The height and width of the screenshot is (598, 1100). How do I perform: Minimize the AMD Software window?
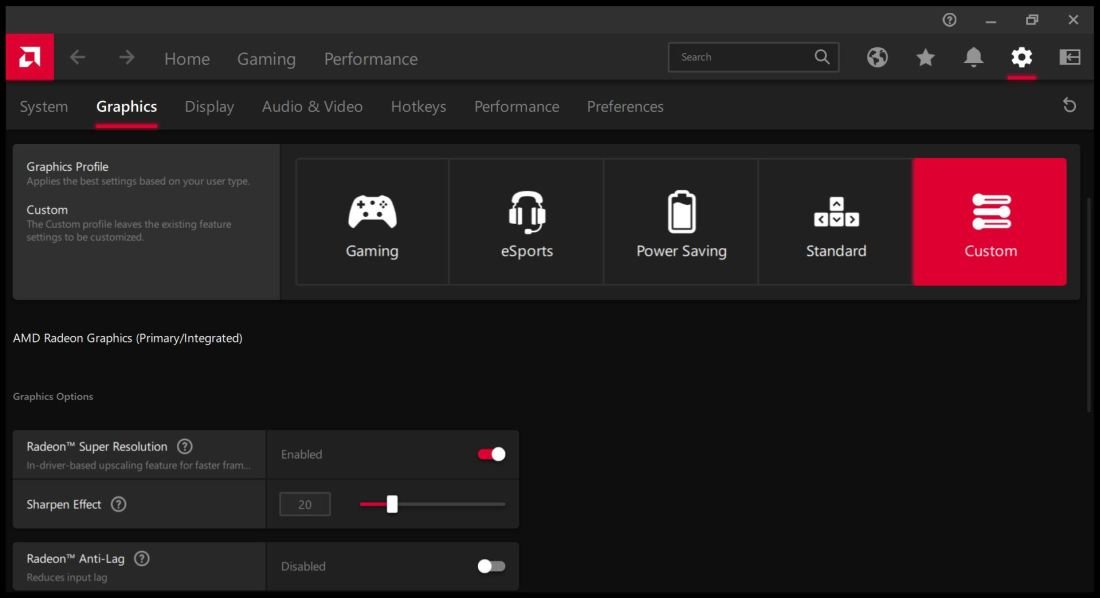click(991, 20)
